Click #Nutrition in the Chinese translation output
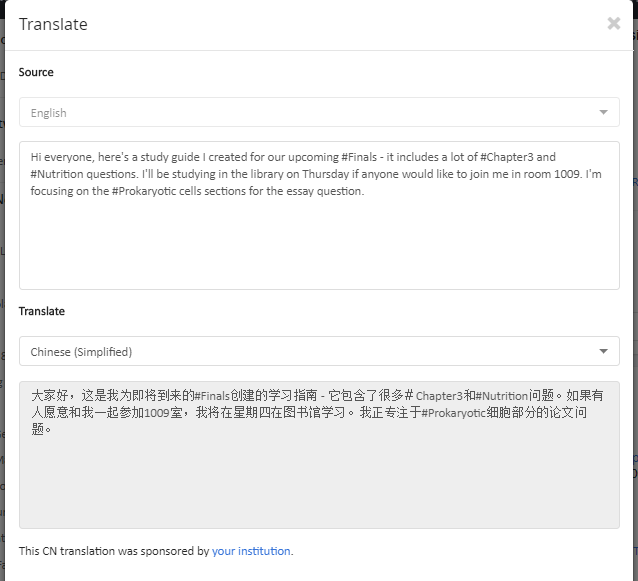This screenshot has width=638, height=581. 502,396
